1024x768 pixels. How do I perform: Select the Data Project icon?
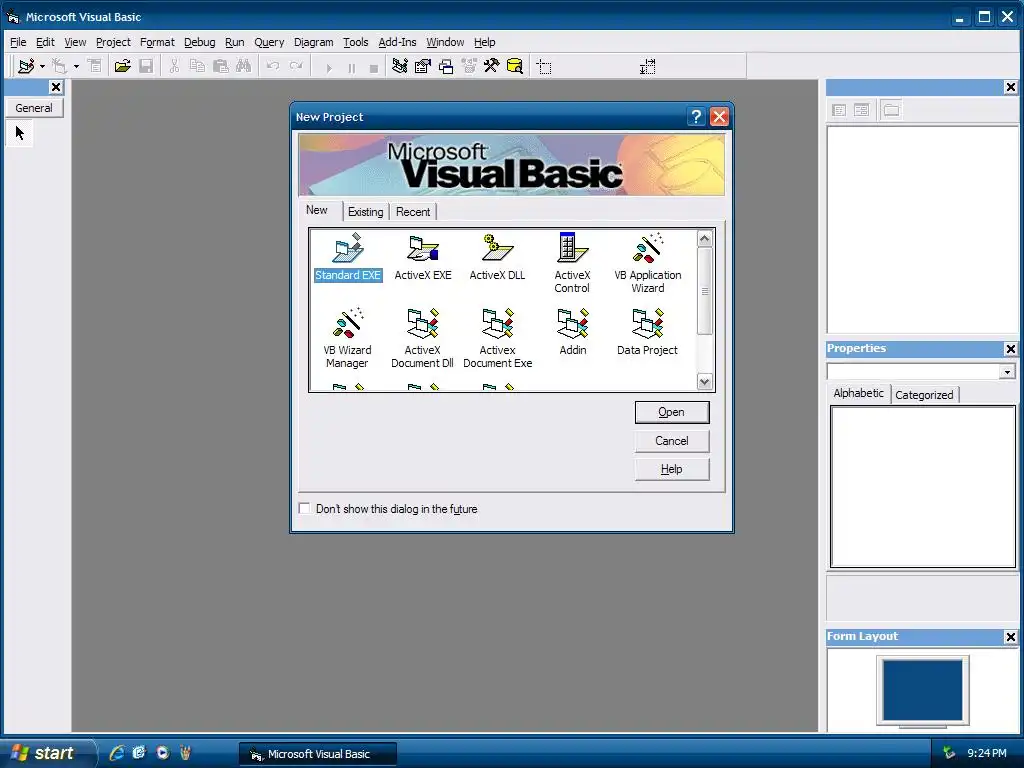click(647, 332)
